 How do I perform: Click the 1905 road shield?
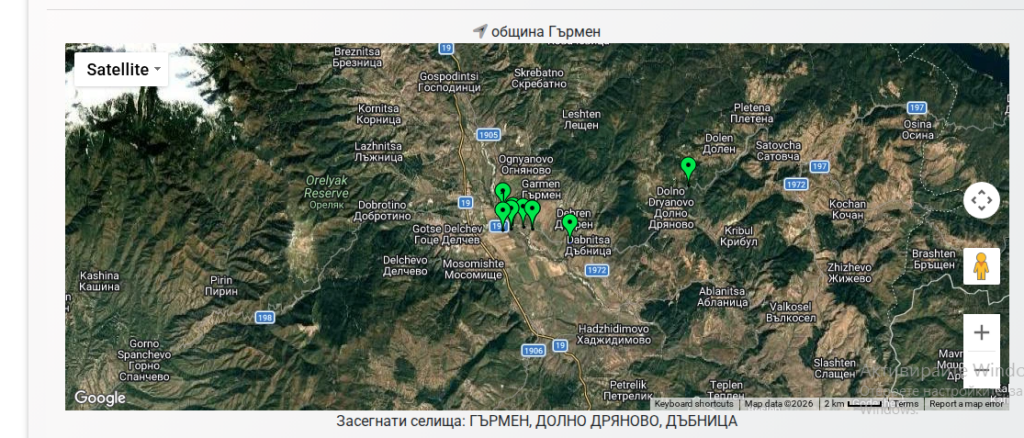tap(488, 135)
